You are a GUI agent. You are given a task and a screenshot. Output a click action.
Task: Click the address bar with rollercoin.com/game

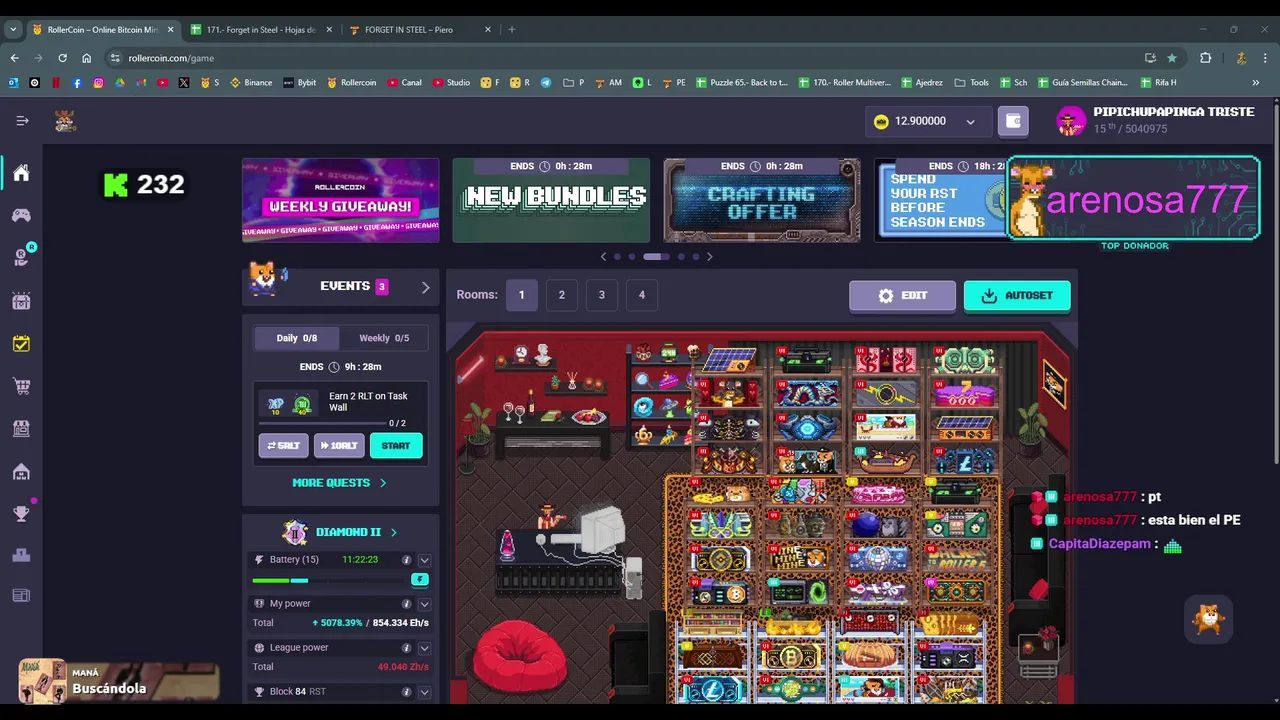[x=620, y=58]
